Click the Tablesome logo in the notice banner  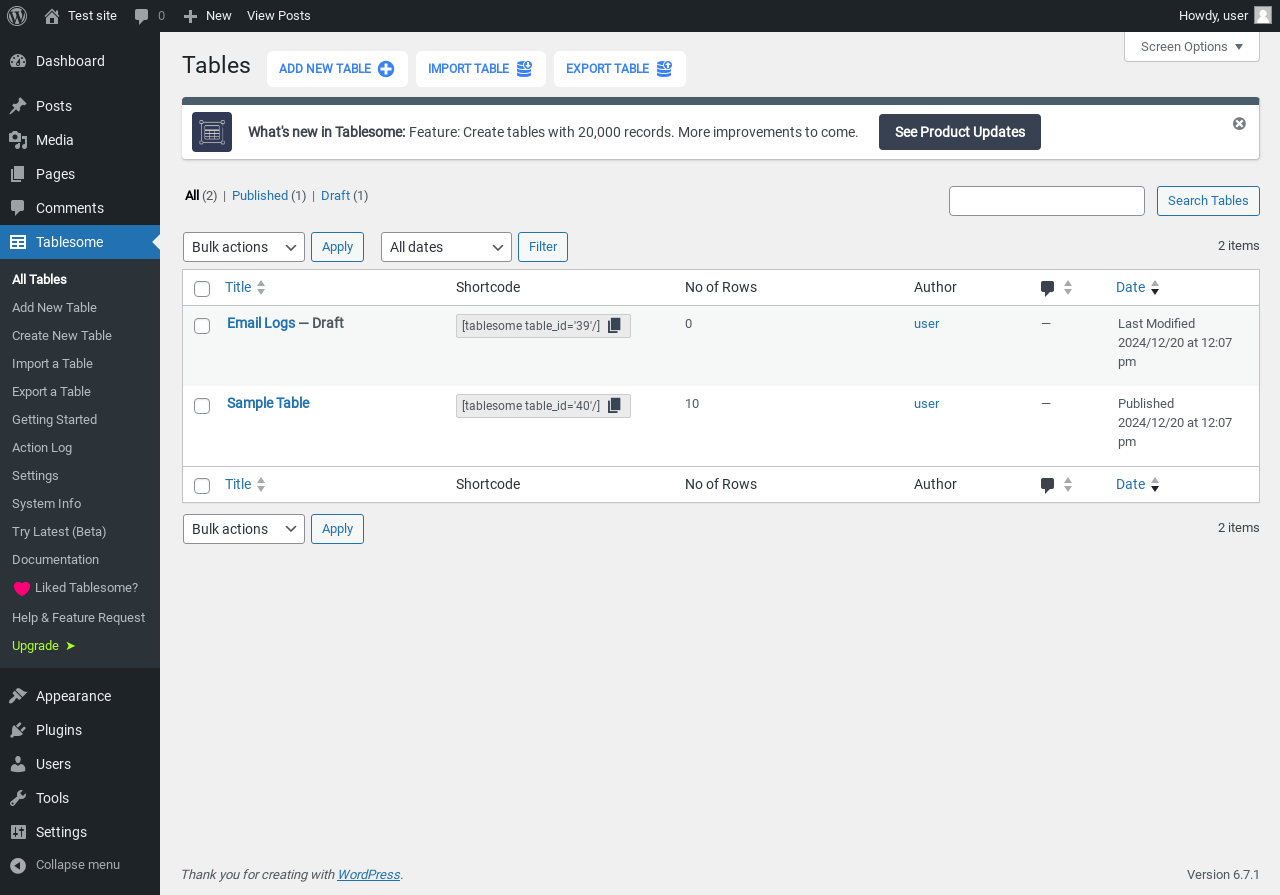click(x=212, y=132)
